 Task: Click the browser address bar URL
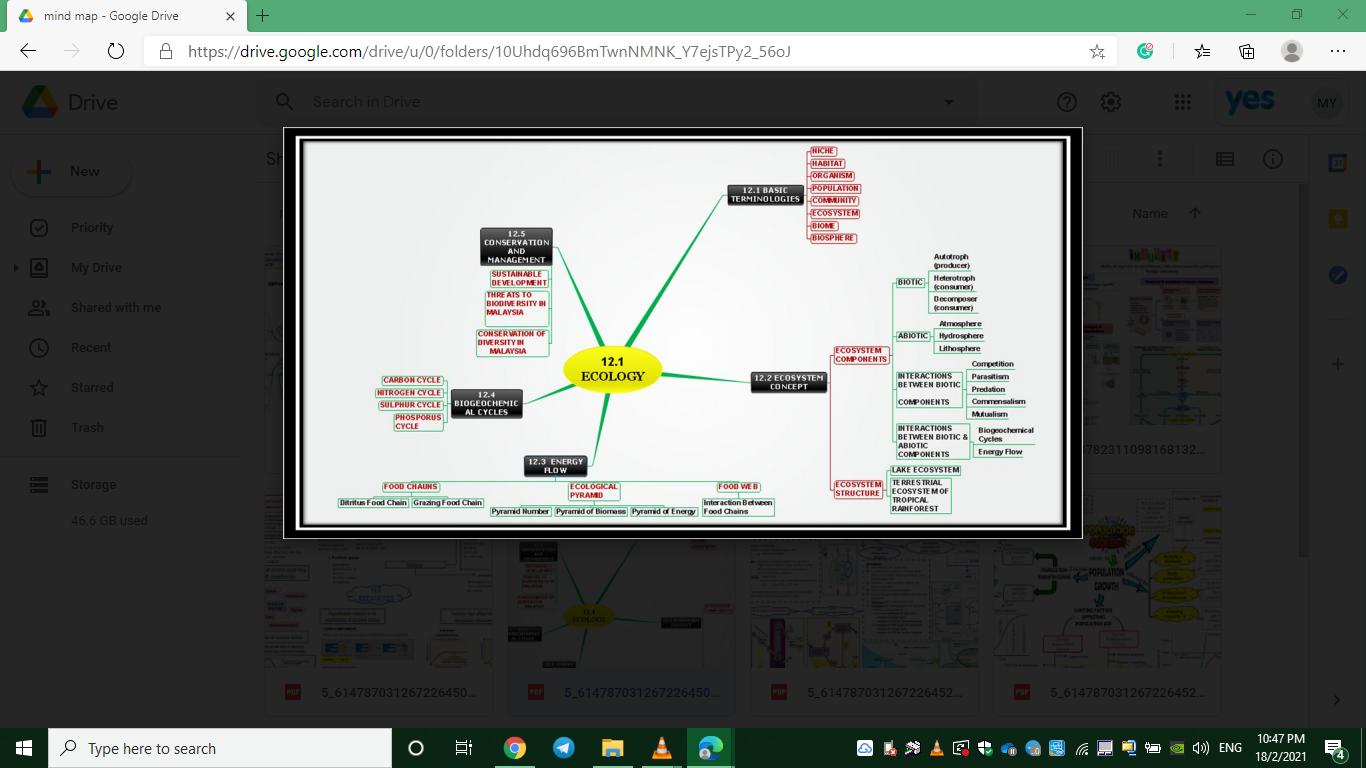(490, 51)
